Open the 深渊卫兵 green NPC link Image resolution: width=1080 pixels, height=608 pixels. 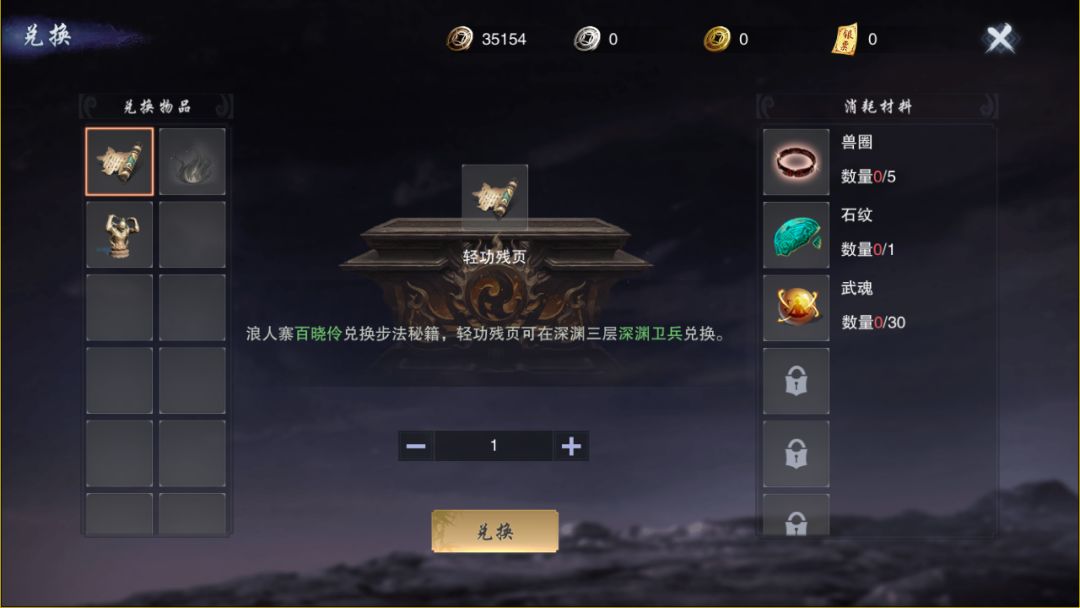650,334
